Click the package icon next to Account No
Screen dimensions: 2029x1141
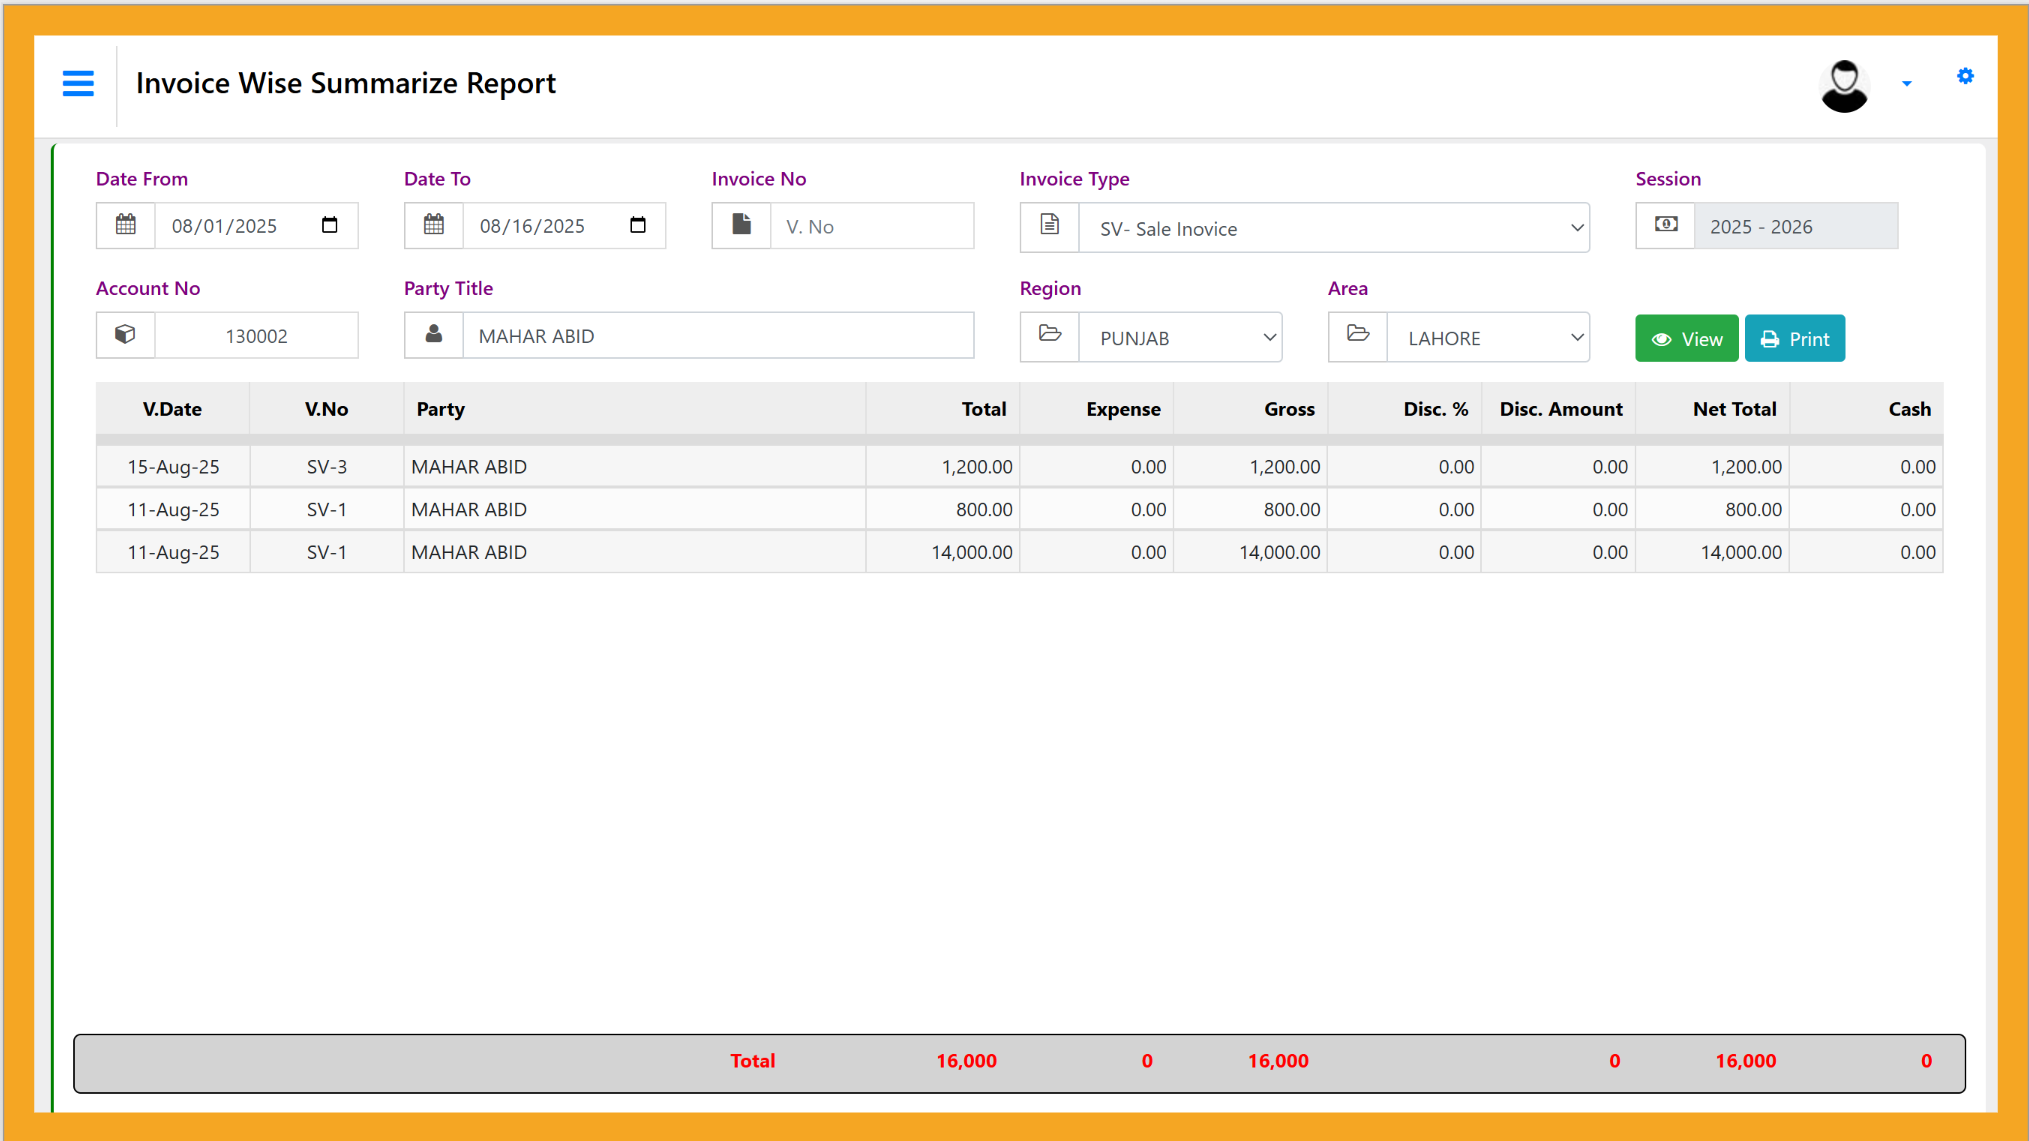pyautogui.click(x=126, y=335)
